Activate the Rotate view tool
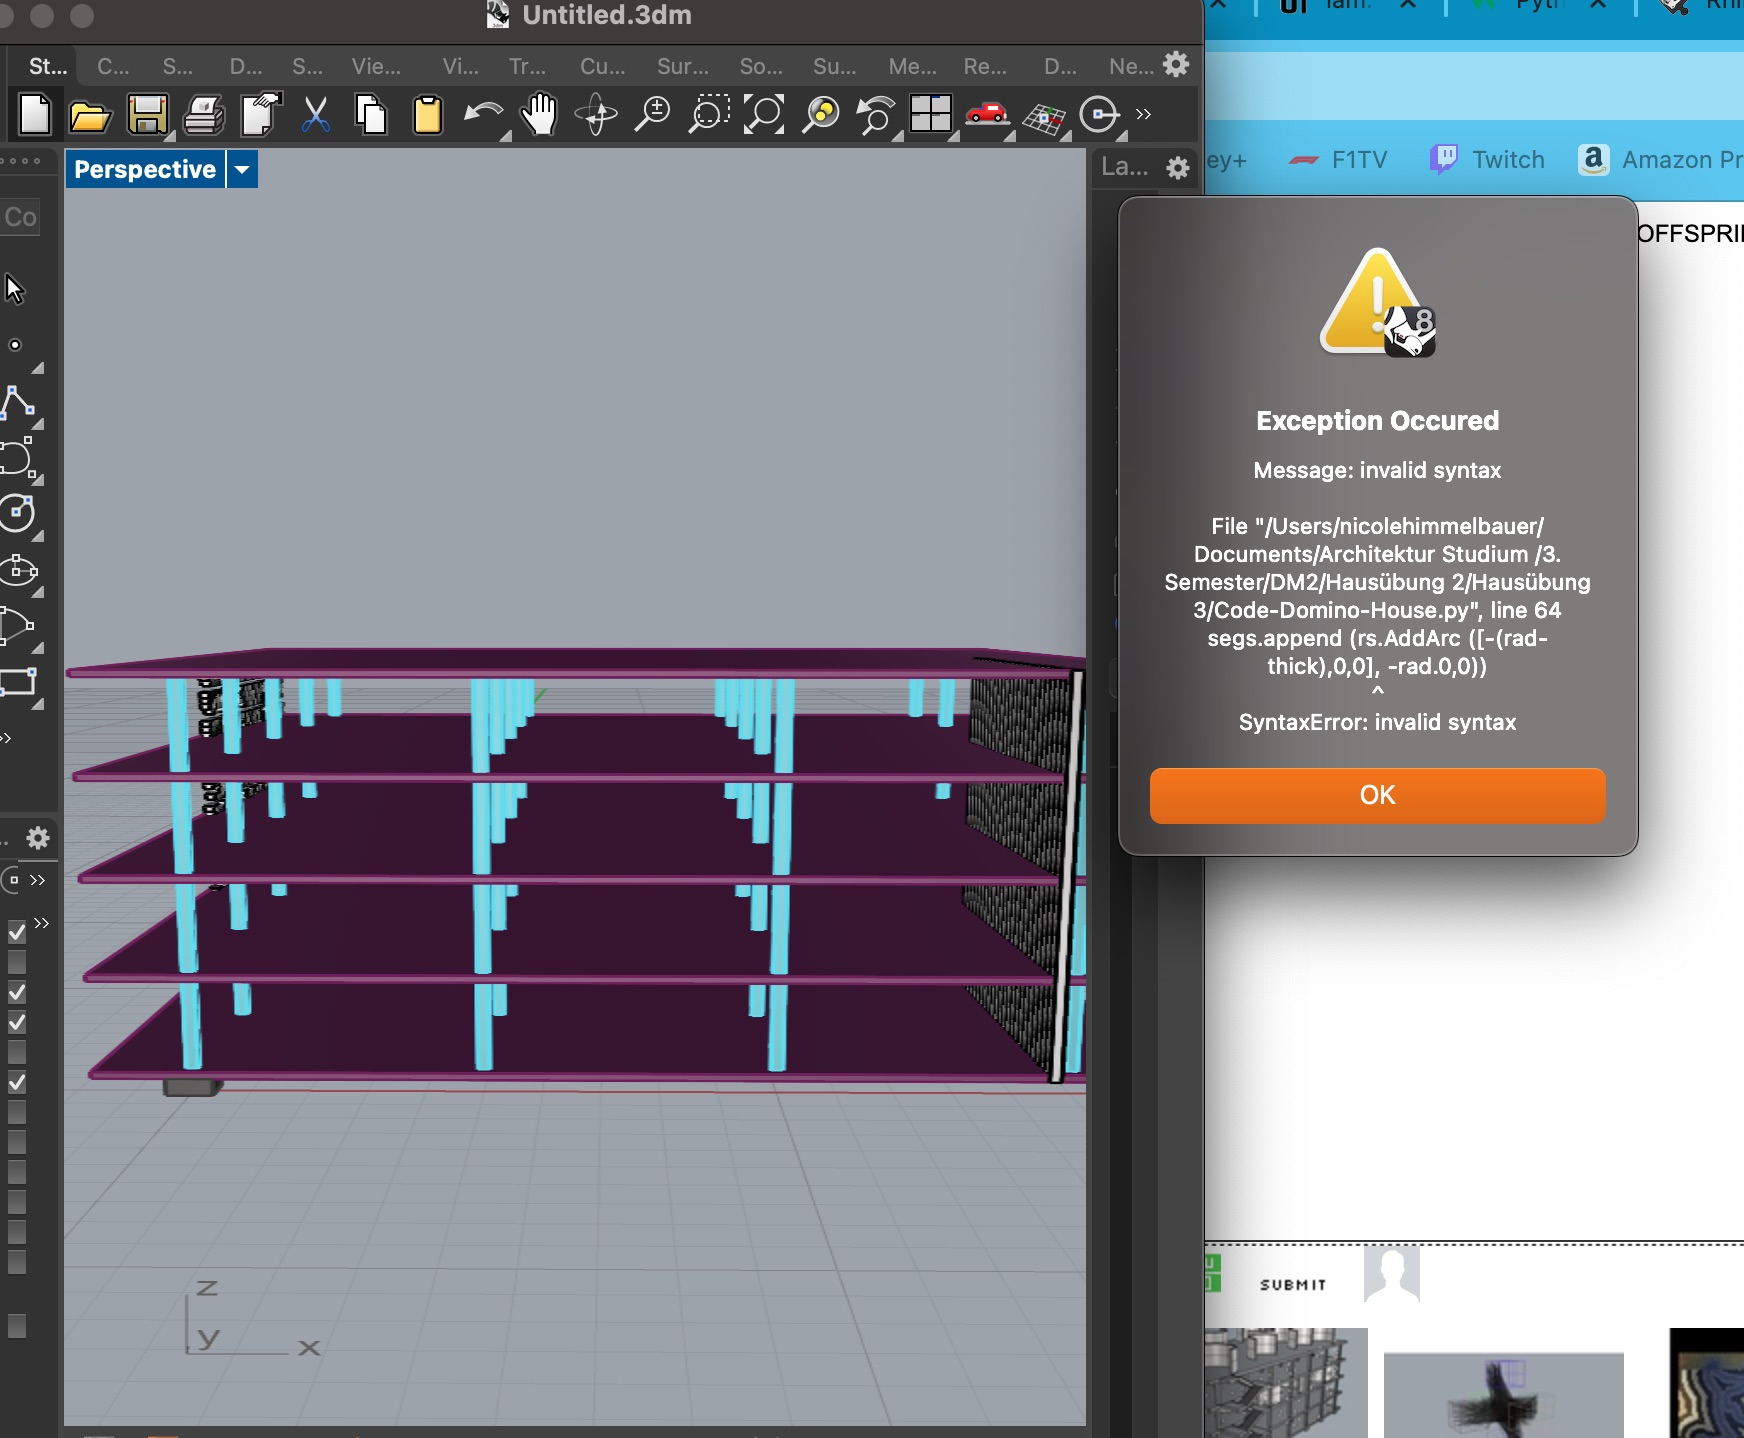This screenshot has width=1744, height=1438. pyautogui.click(x=598, y=115)
